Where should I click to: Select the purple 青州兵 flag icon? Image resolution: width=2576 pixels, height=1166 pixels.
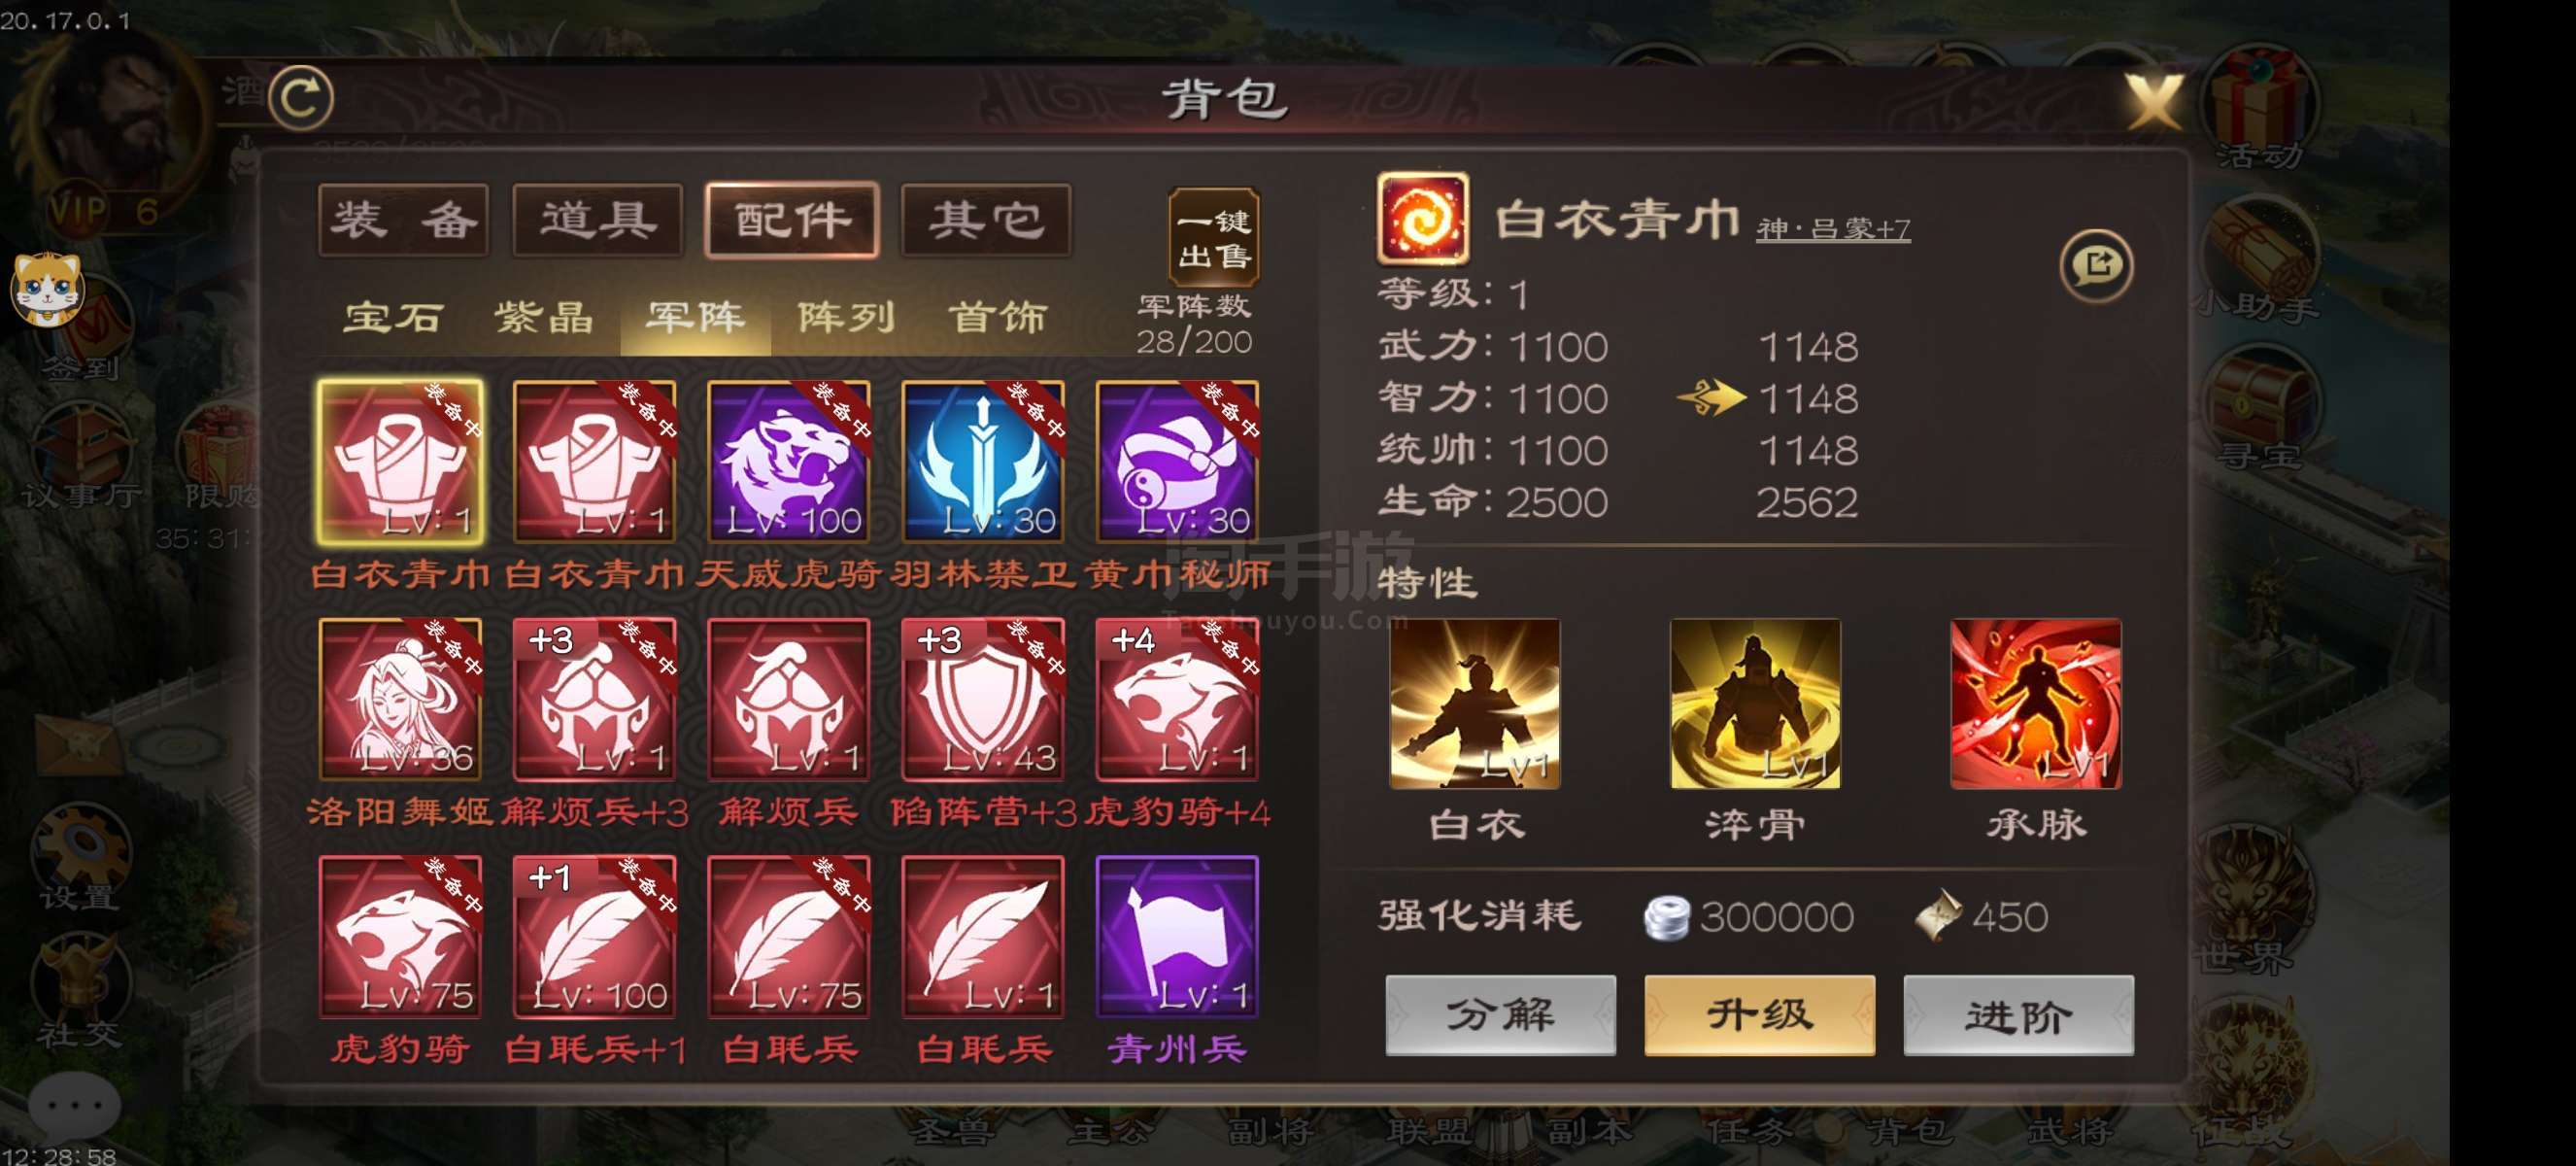pos(1177,936)
